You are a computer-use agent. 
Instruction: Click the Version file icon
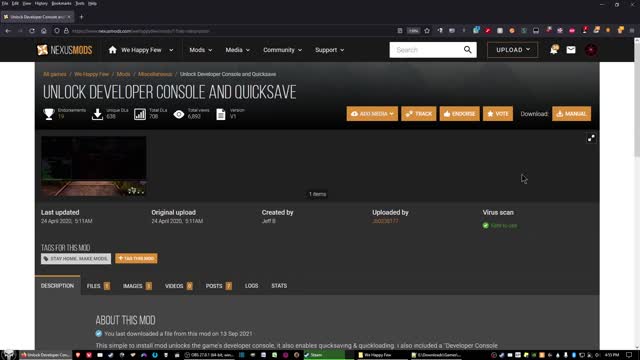pos(221,114)
